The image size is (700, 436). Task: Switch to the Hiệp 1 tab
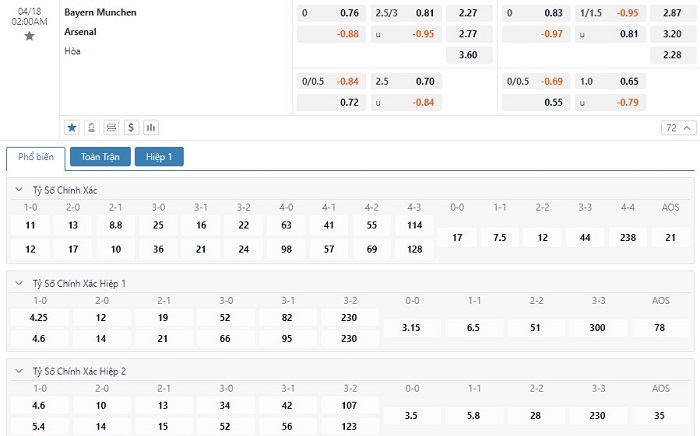tap(159, 157)
